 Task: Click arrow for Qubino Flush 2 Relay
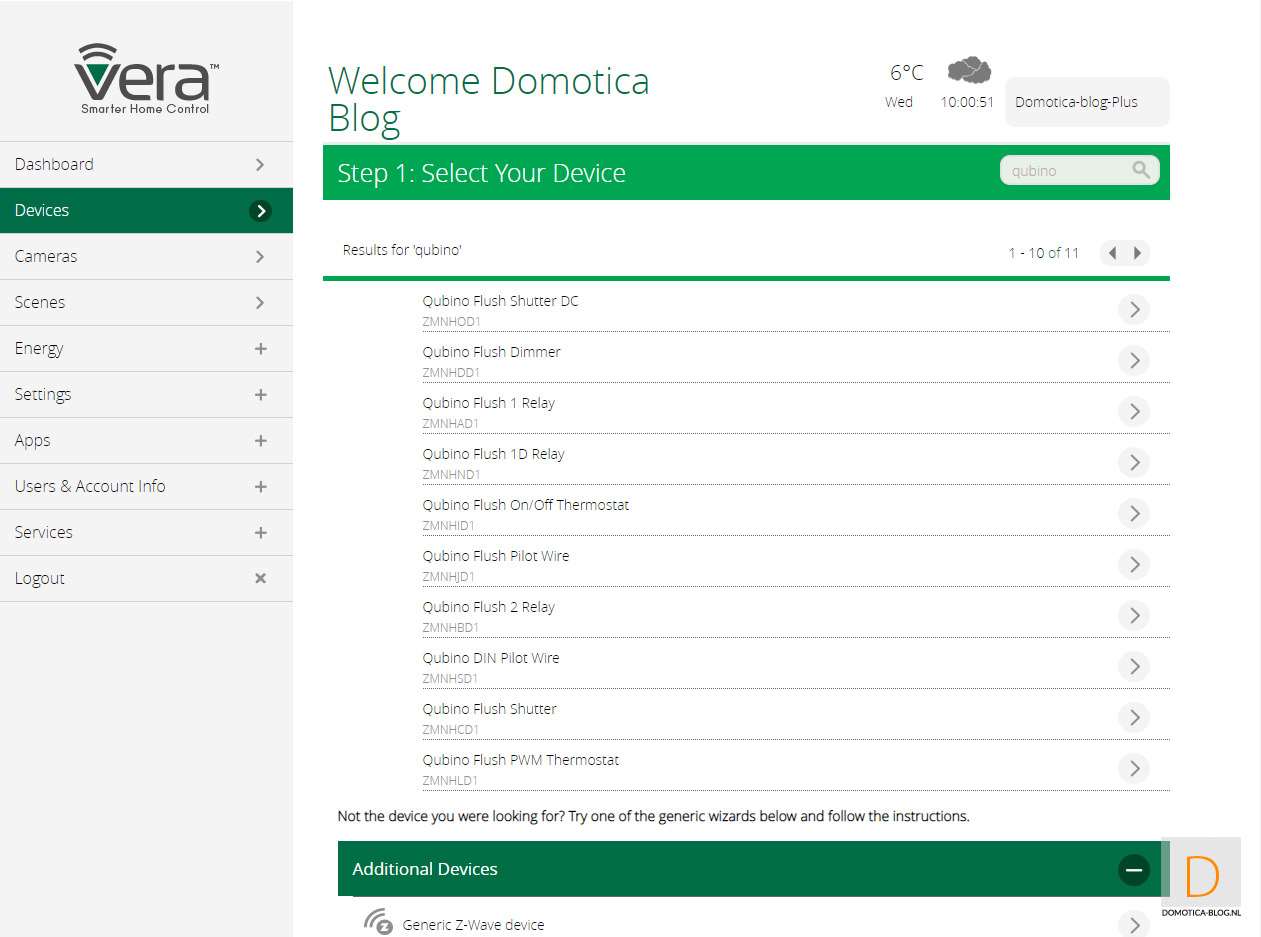[1133, 615]
